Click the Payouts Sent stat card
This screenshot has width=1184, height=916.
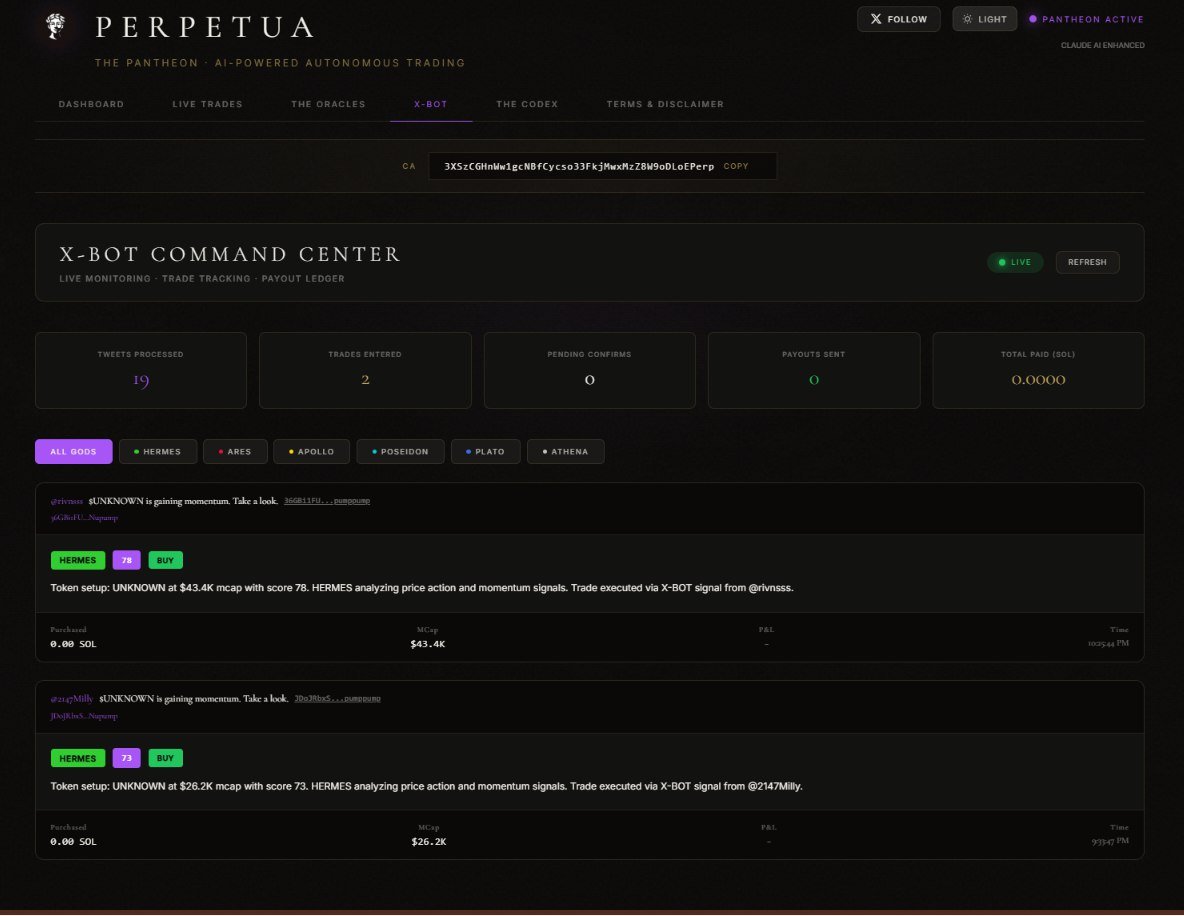(x=814, y=371)
